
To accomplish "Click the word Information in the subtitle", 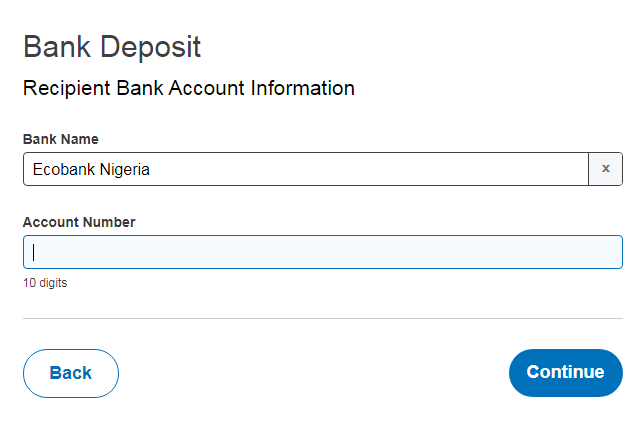I will pyautogui.click(x=303, y=88).
